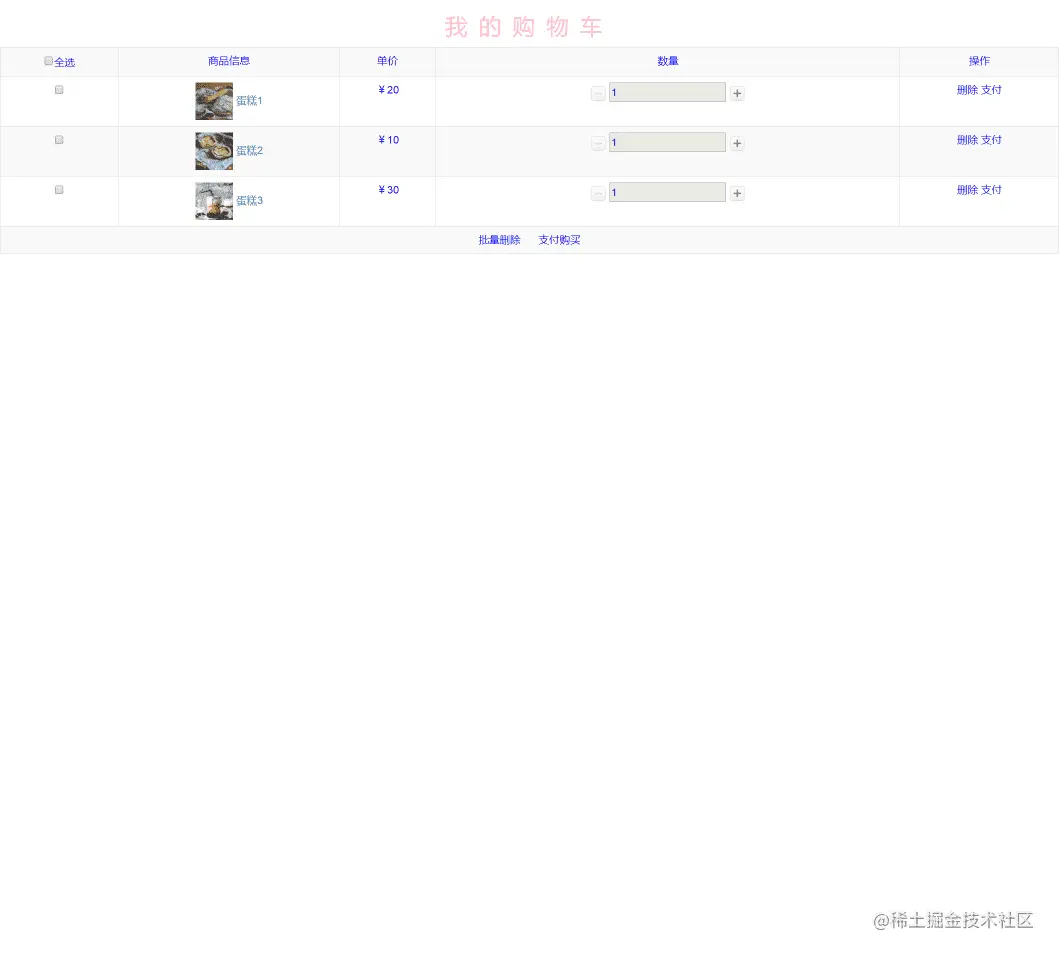Click the 蛋糕2 product name link

(249, 151)
